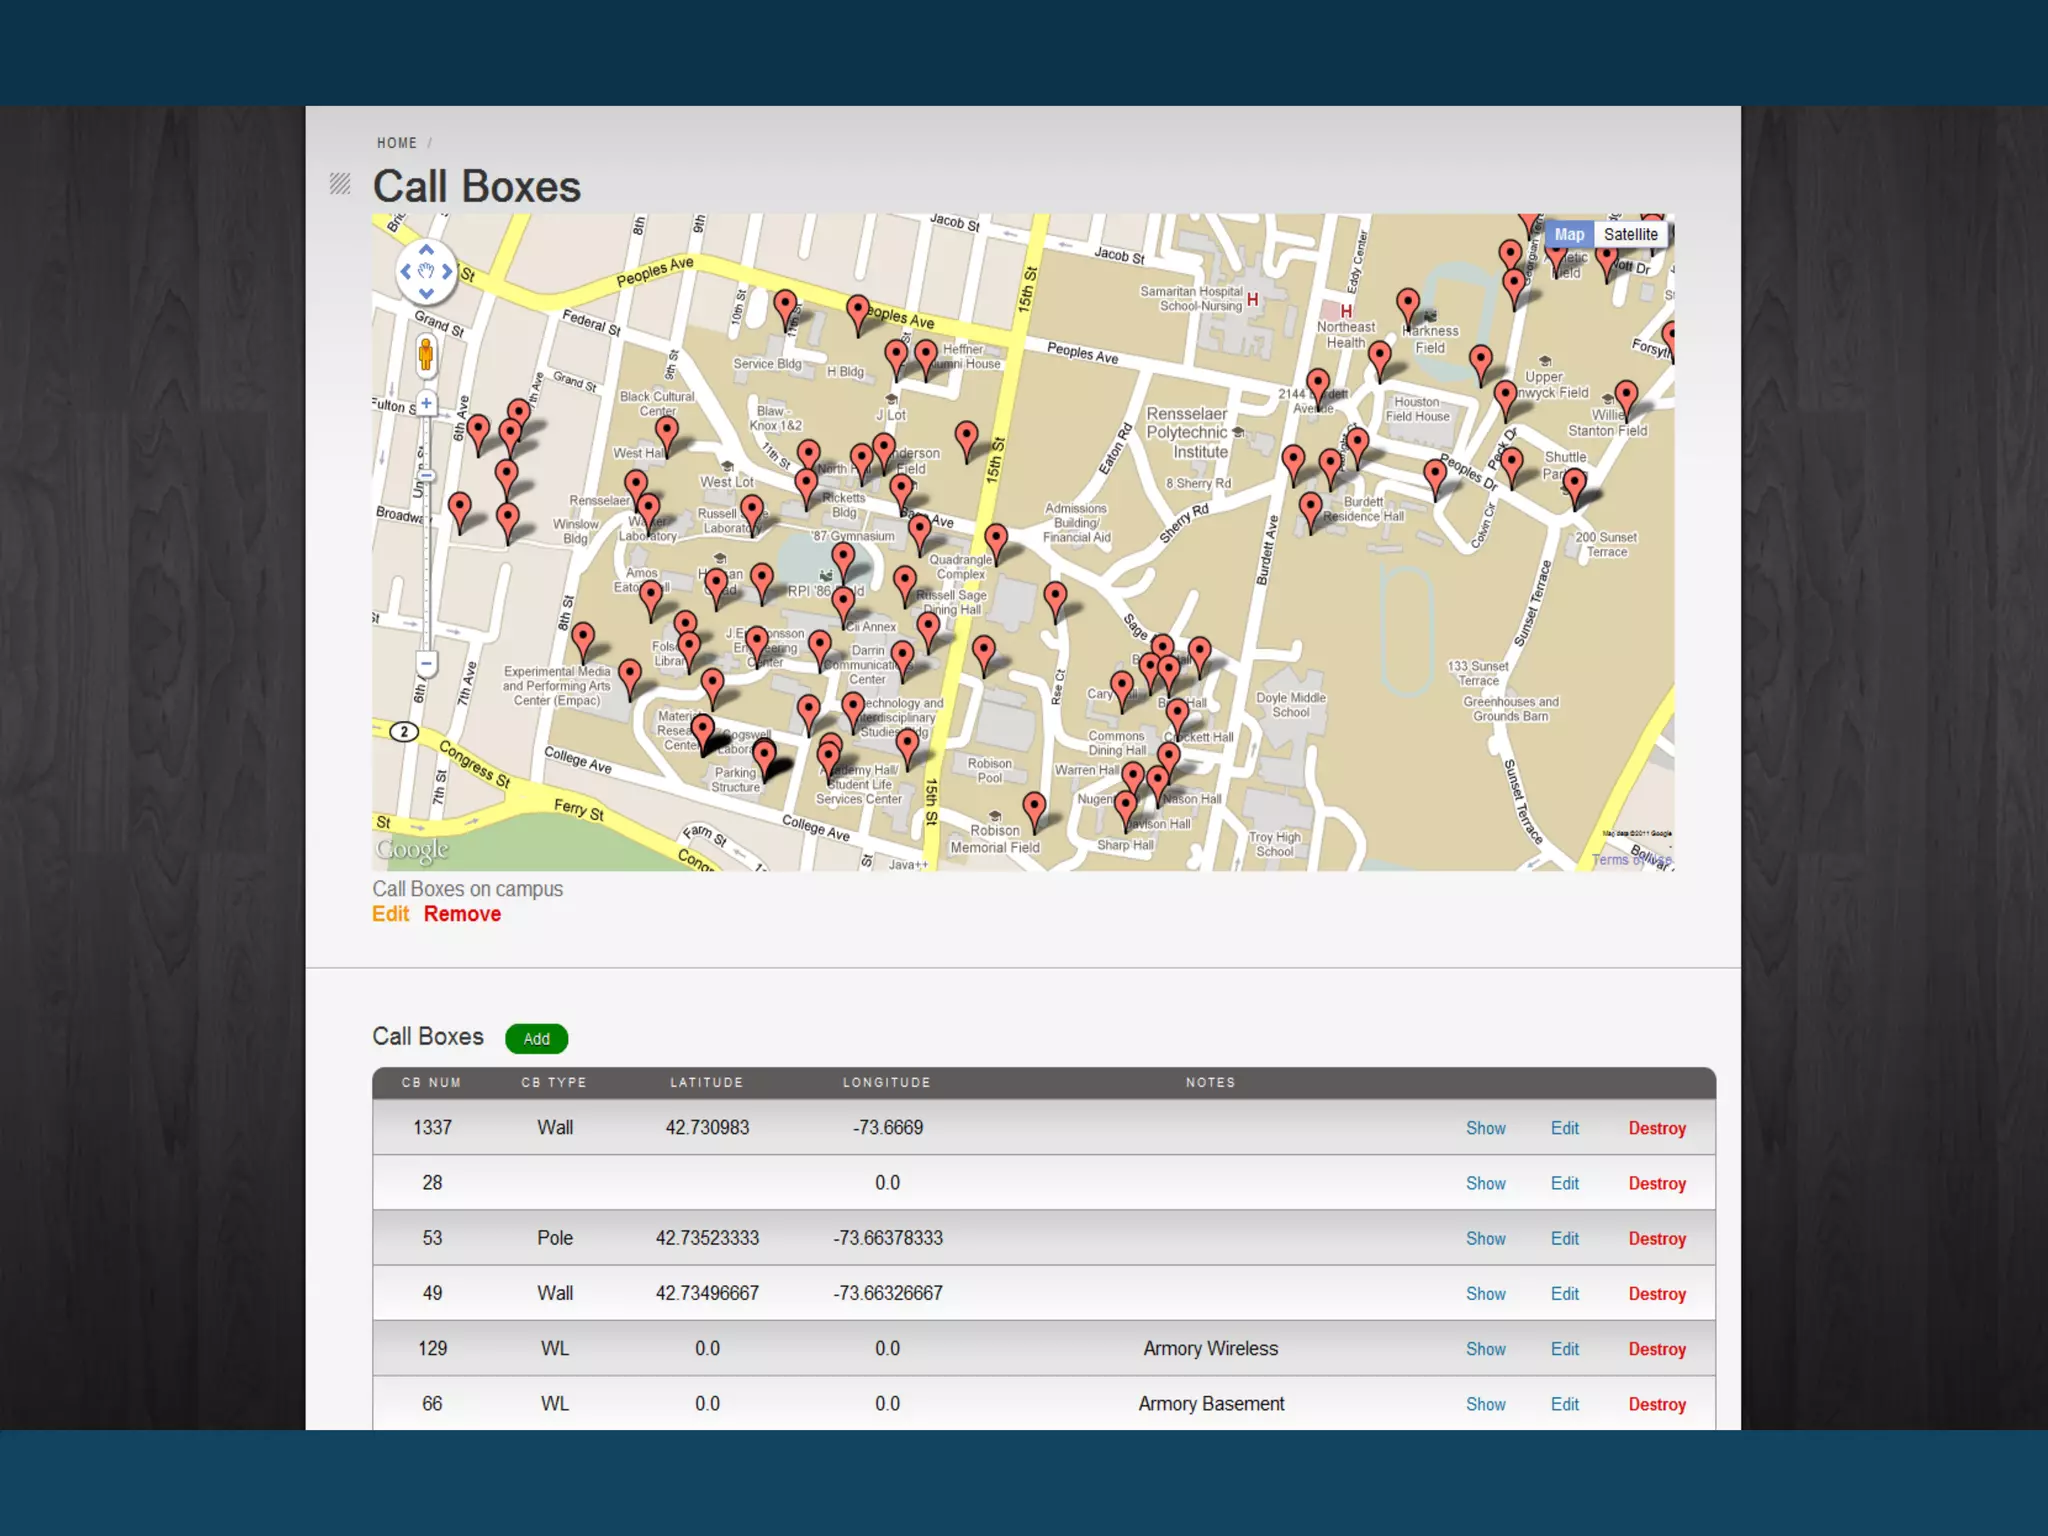This screenshot has width=2048, height=1536.
Task: Destroy call box 53
Action: pos(1656,1238)
